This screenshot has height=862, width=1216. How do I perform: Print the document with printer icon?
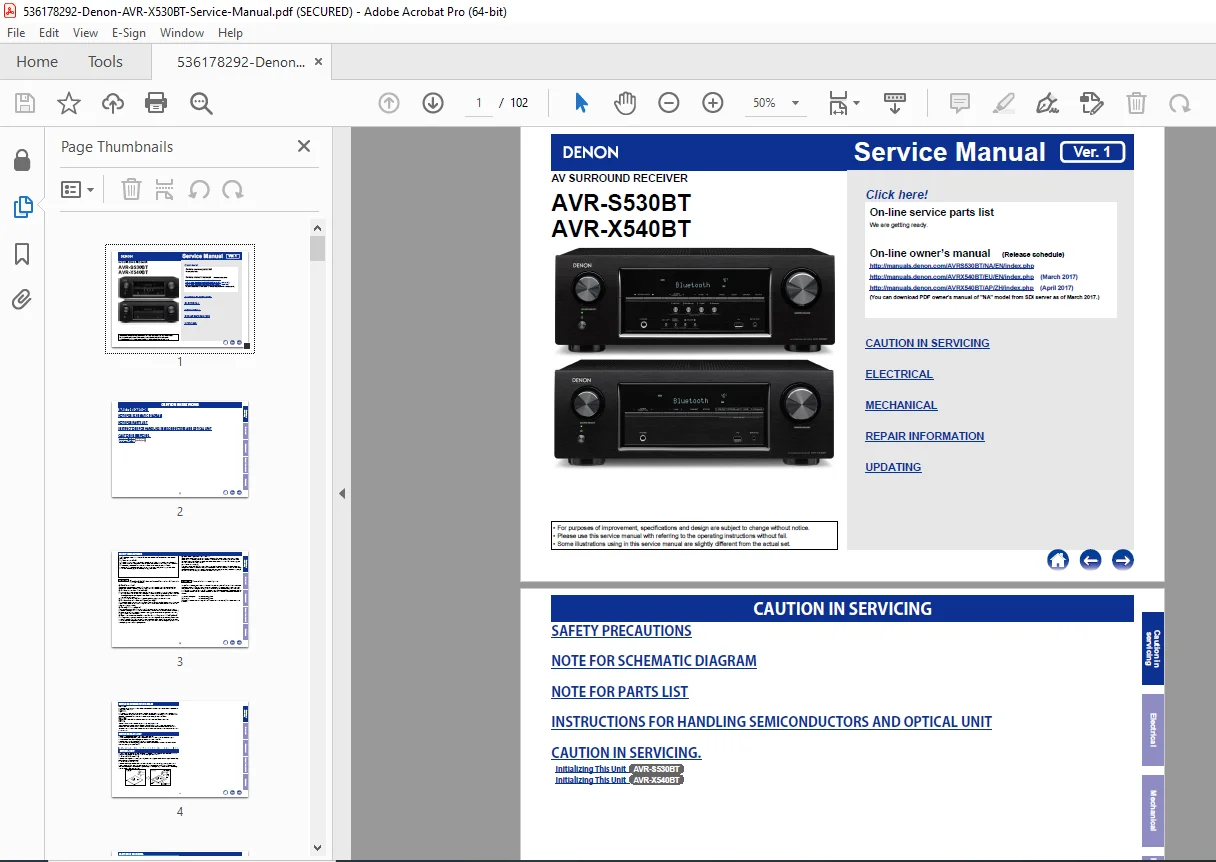click(156, 103)
